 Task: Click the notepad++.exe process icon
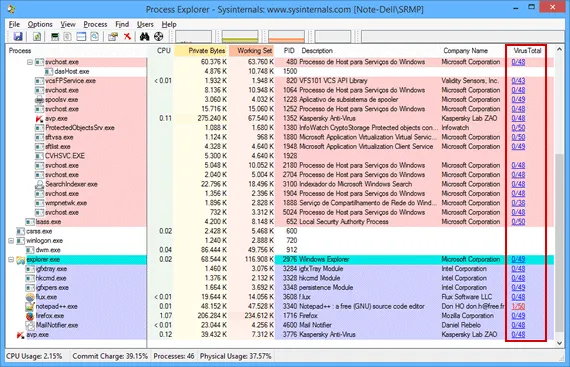pyautogui.click(x=30, y=306)
